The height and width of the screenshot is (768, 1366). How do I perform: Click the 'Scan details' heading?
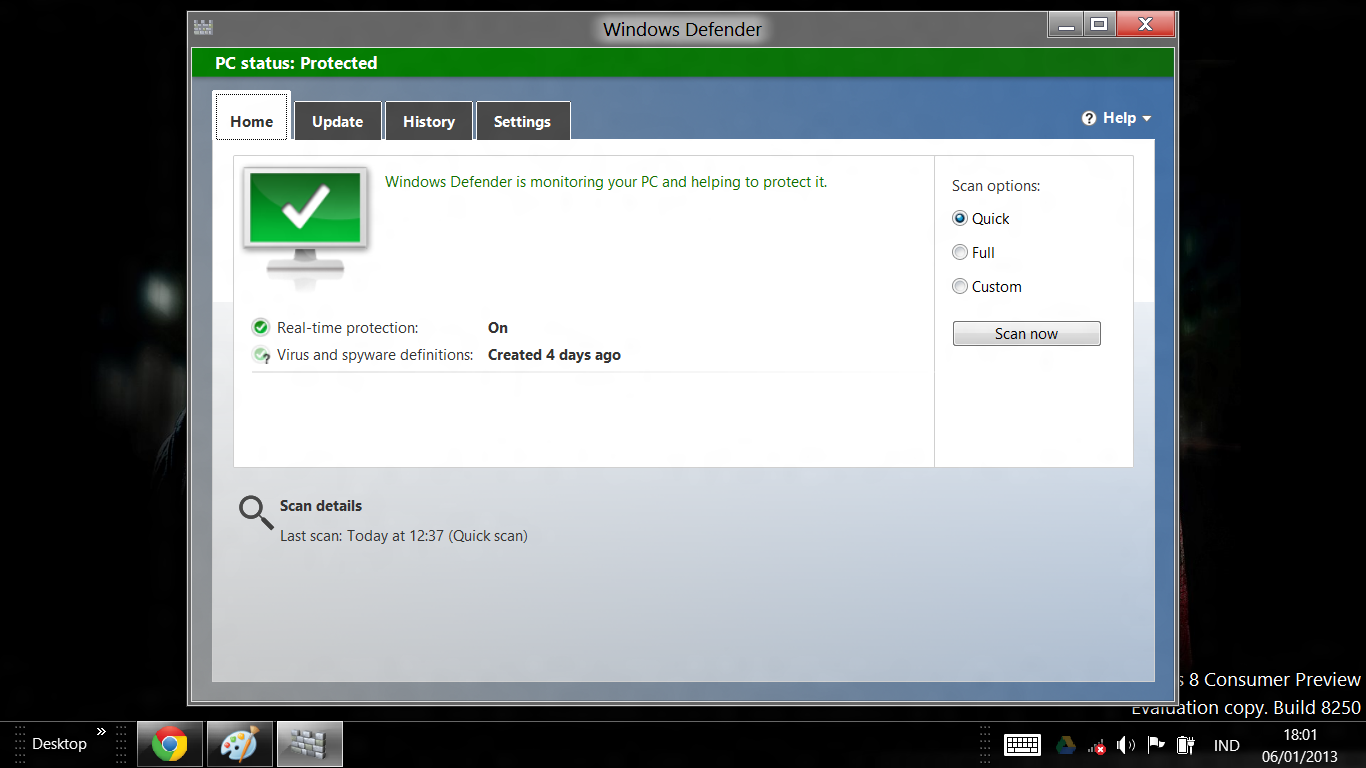coord(321,506)
